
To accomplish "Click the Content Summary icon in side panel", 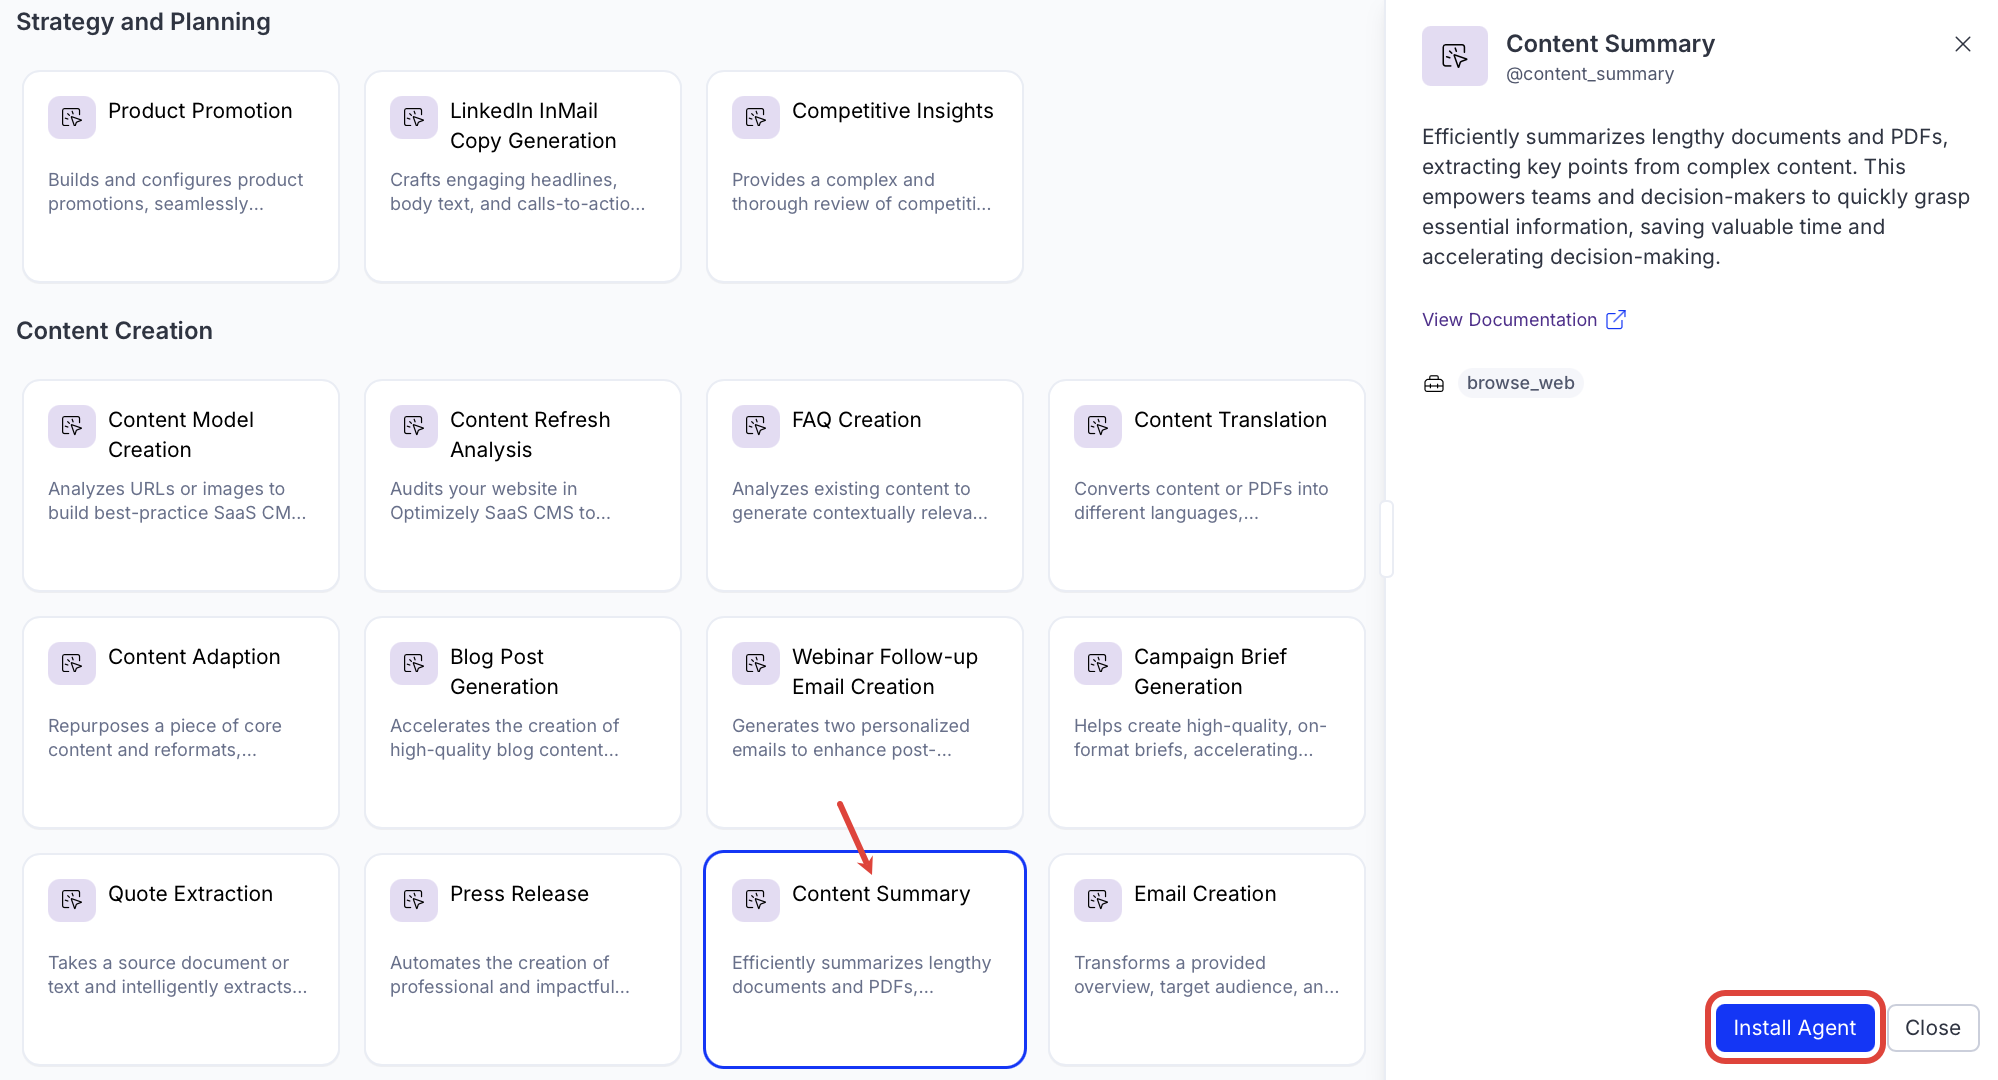I will (1455, 56).
